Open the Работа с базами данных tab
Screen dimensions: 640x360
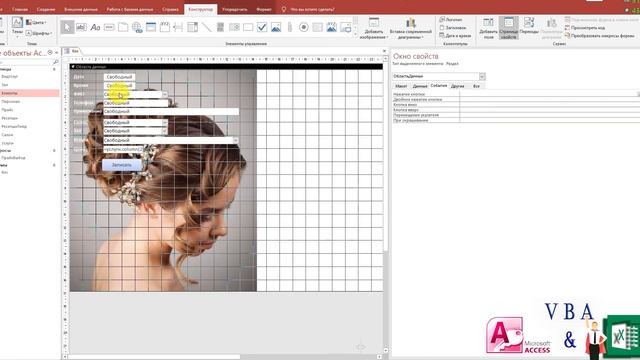point(129,9)
